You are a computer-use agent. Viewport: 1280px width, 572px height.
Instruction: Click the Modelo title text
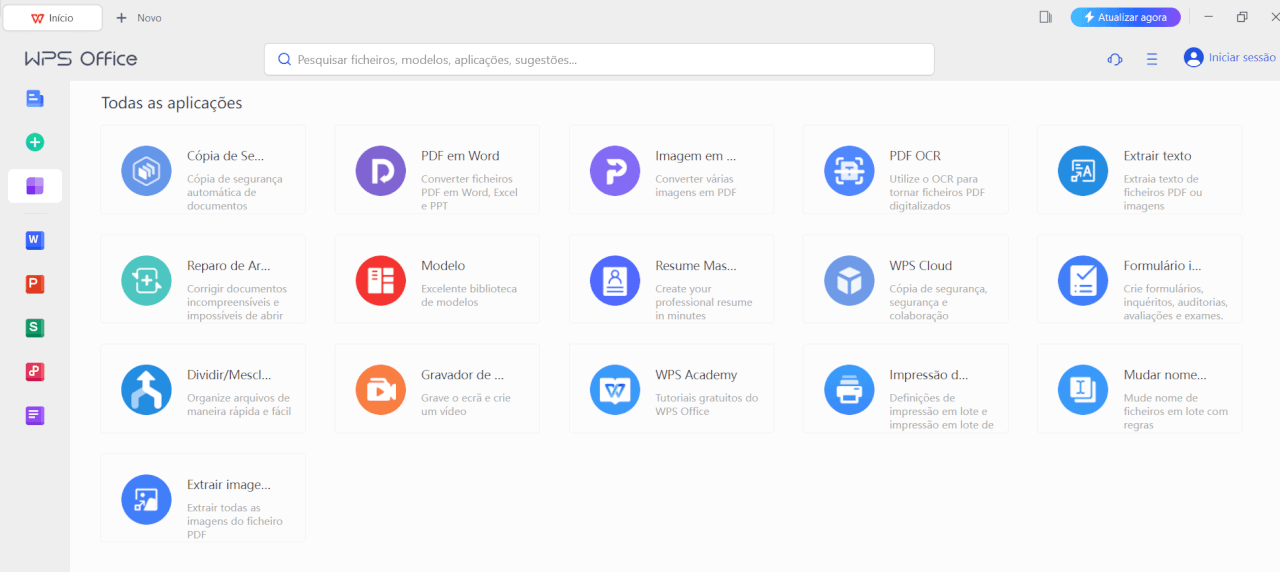443,266
